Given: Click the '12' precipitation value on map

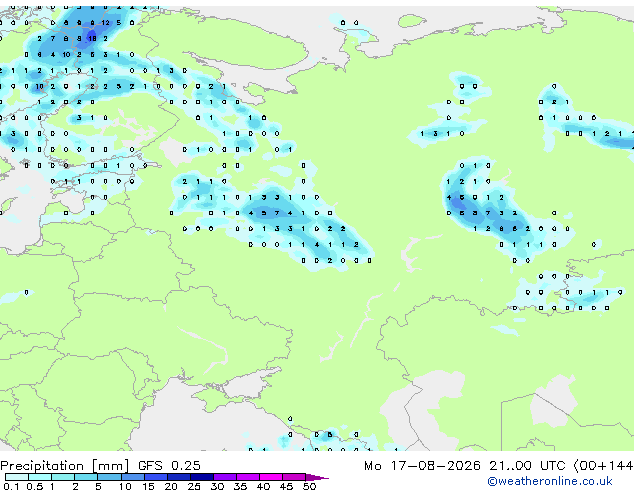Looking at the screenshot, I should click(105, 23).
